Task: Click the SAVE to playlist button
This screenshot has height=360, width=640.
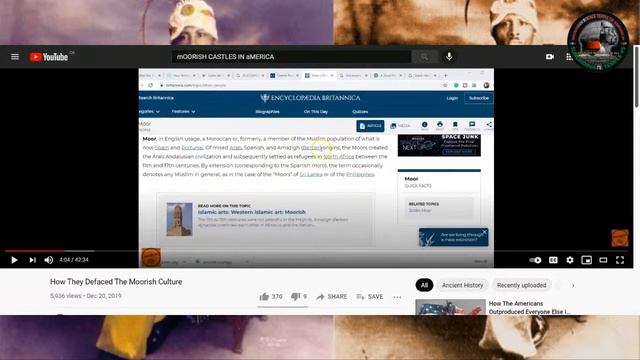Action: point(369,297)
